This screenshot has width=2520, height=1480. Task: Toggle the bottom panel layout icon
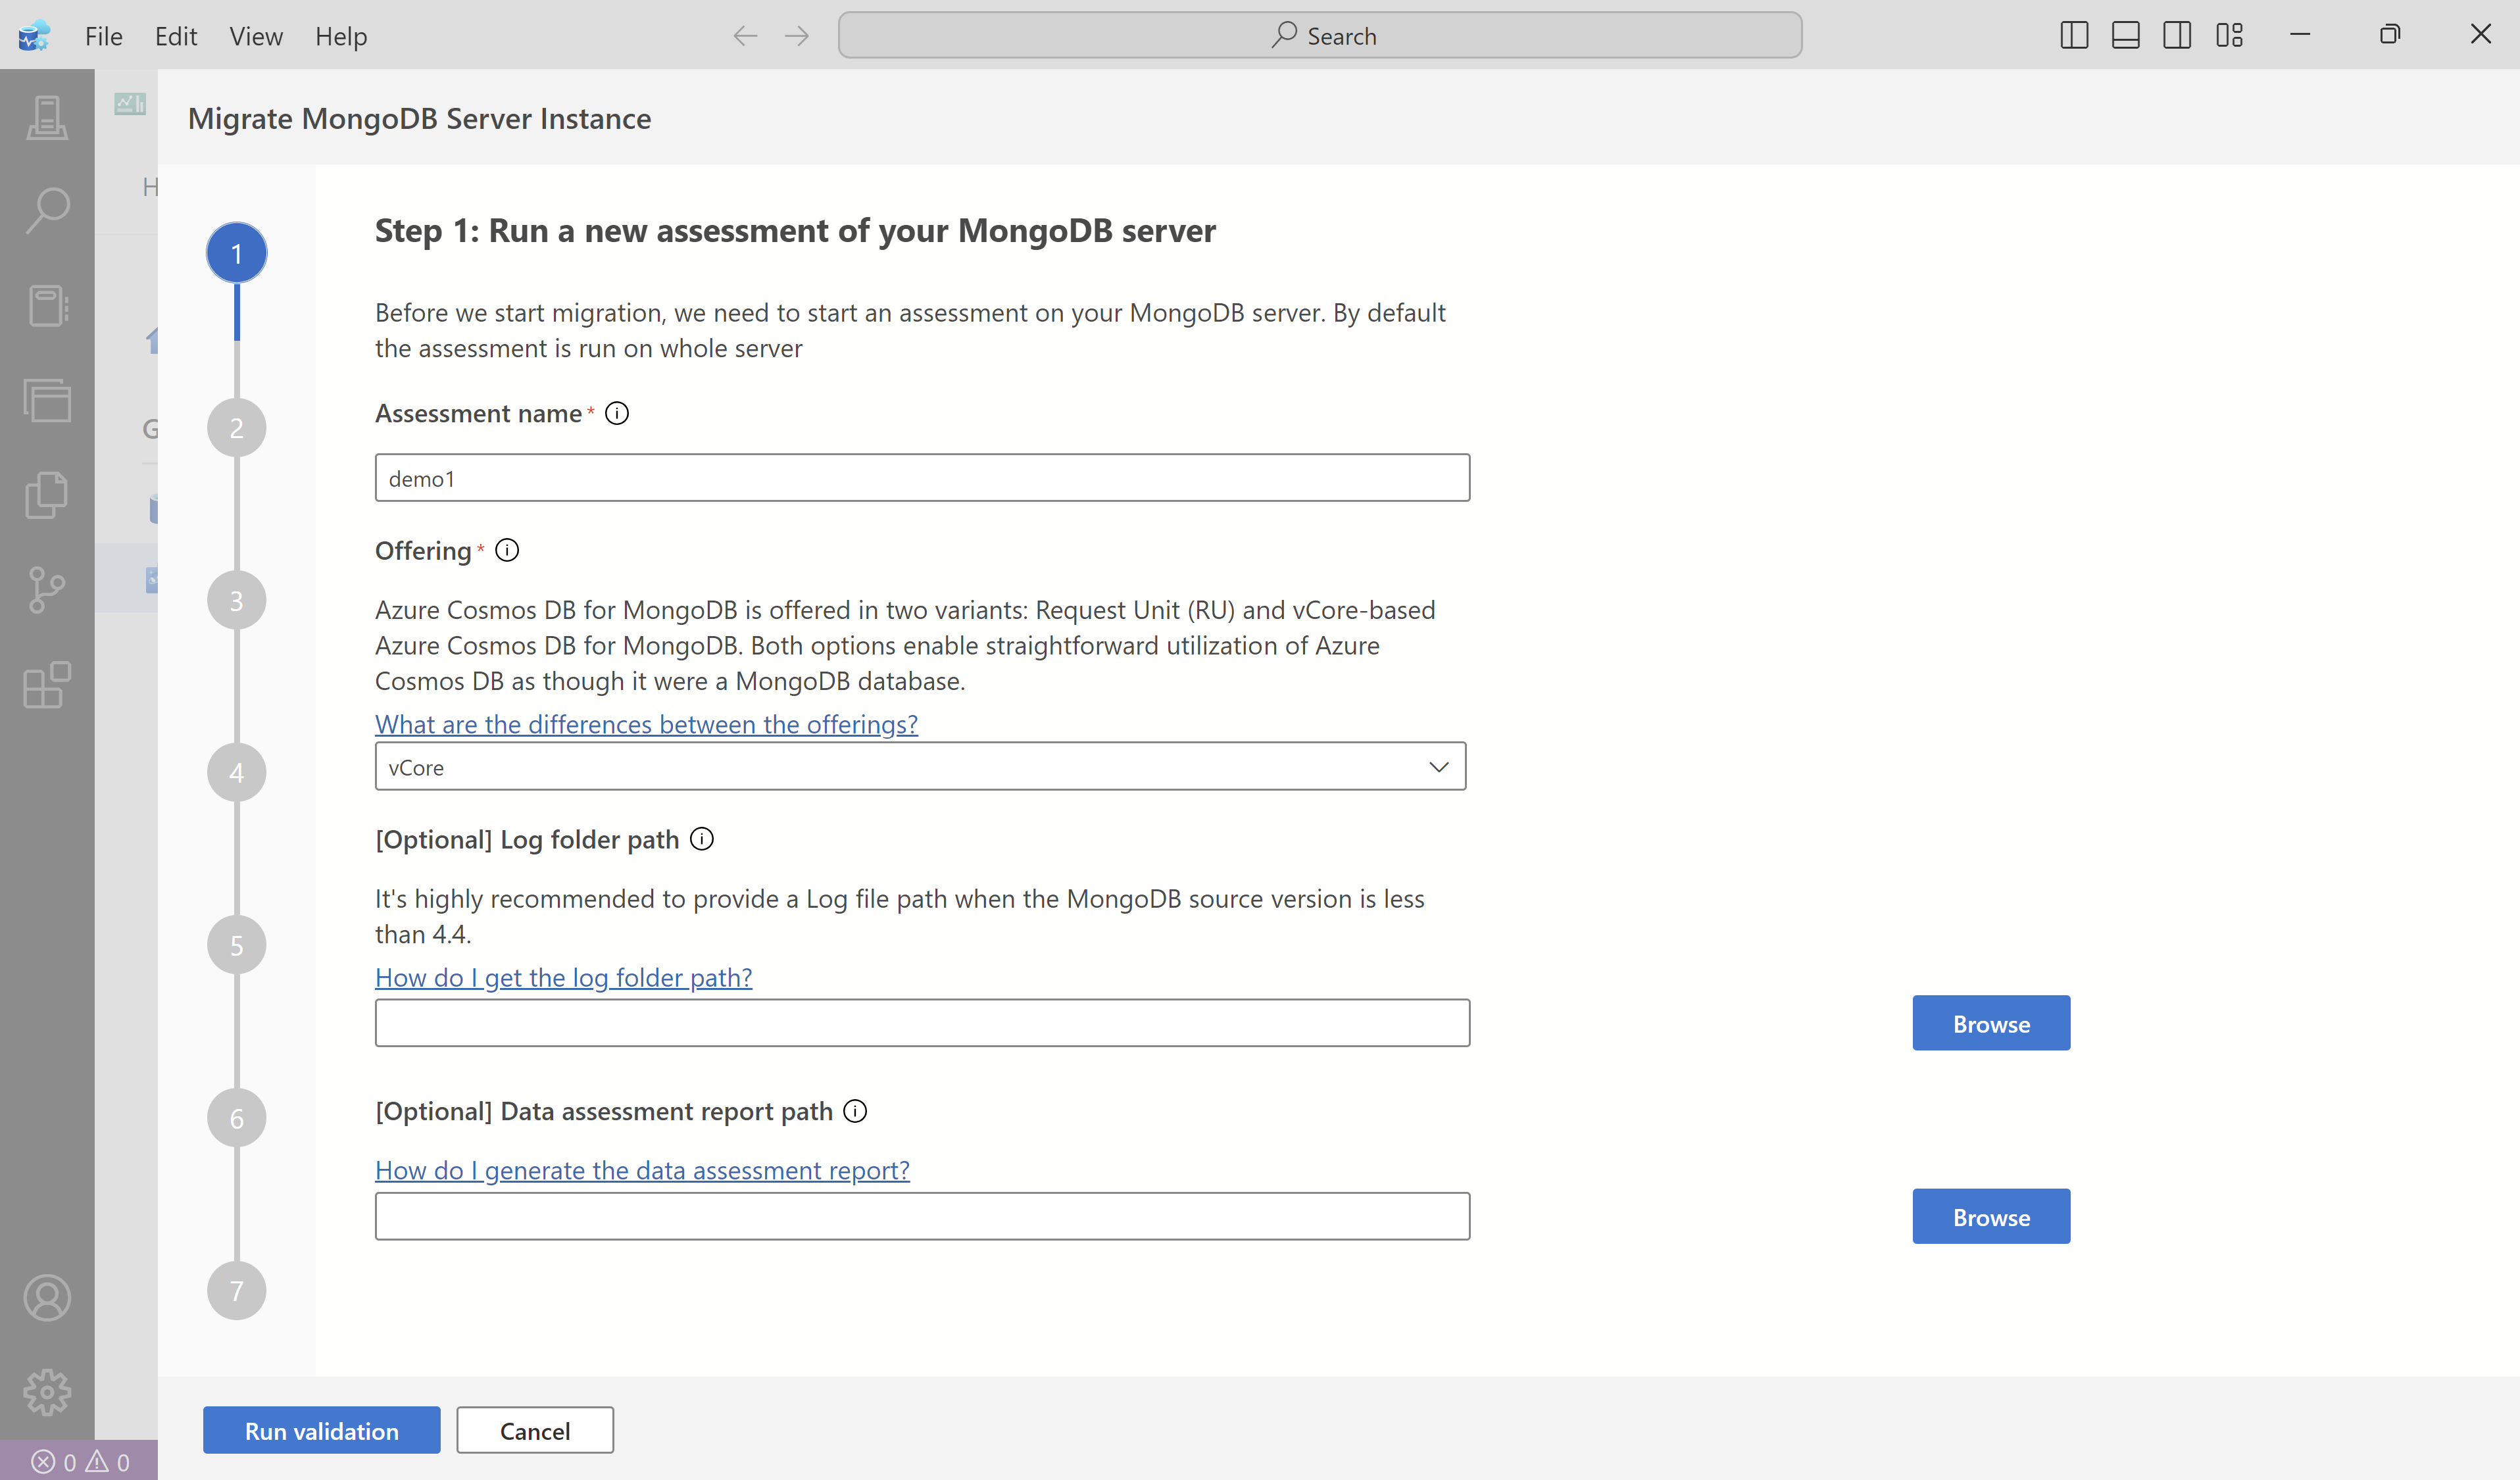point(2125,36)
